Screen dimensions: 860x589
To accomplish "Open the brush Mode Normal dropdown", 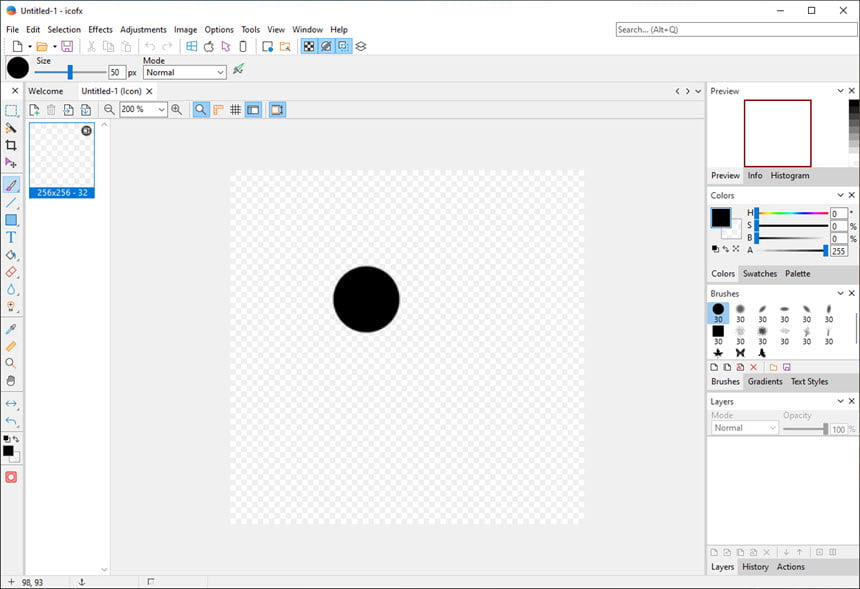I will 185,72.
